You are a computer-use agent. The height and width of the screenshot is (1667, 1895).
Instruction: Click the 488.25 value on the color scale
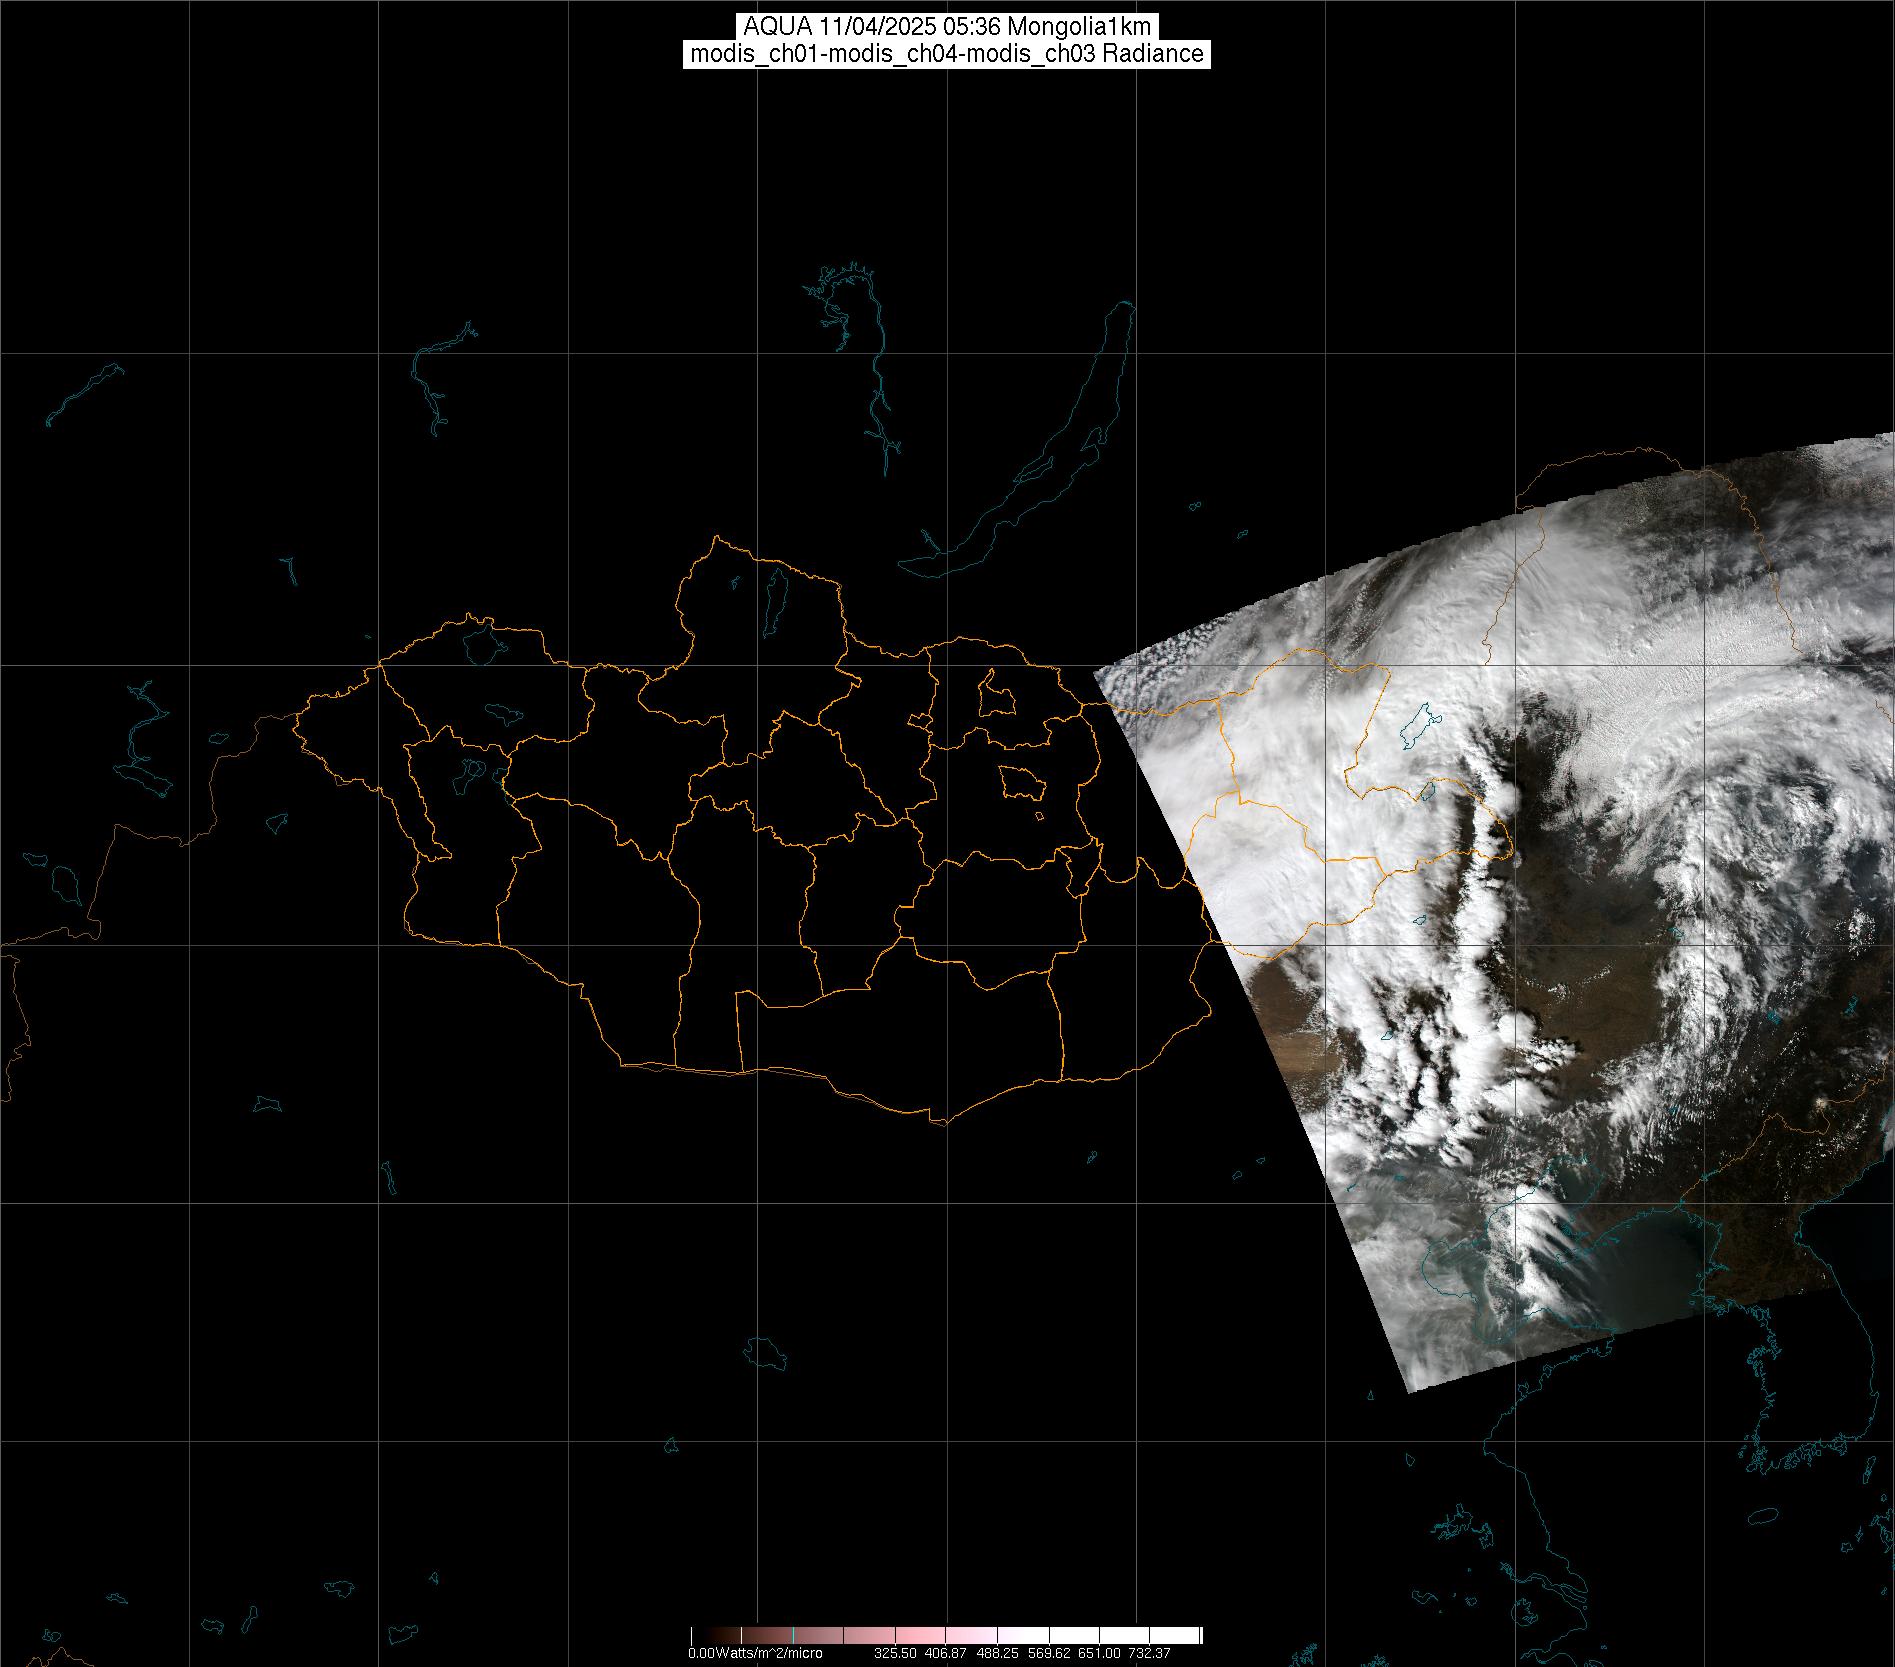click(996, 1654)
